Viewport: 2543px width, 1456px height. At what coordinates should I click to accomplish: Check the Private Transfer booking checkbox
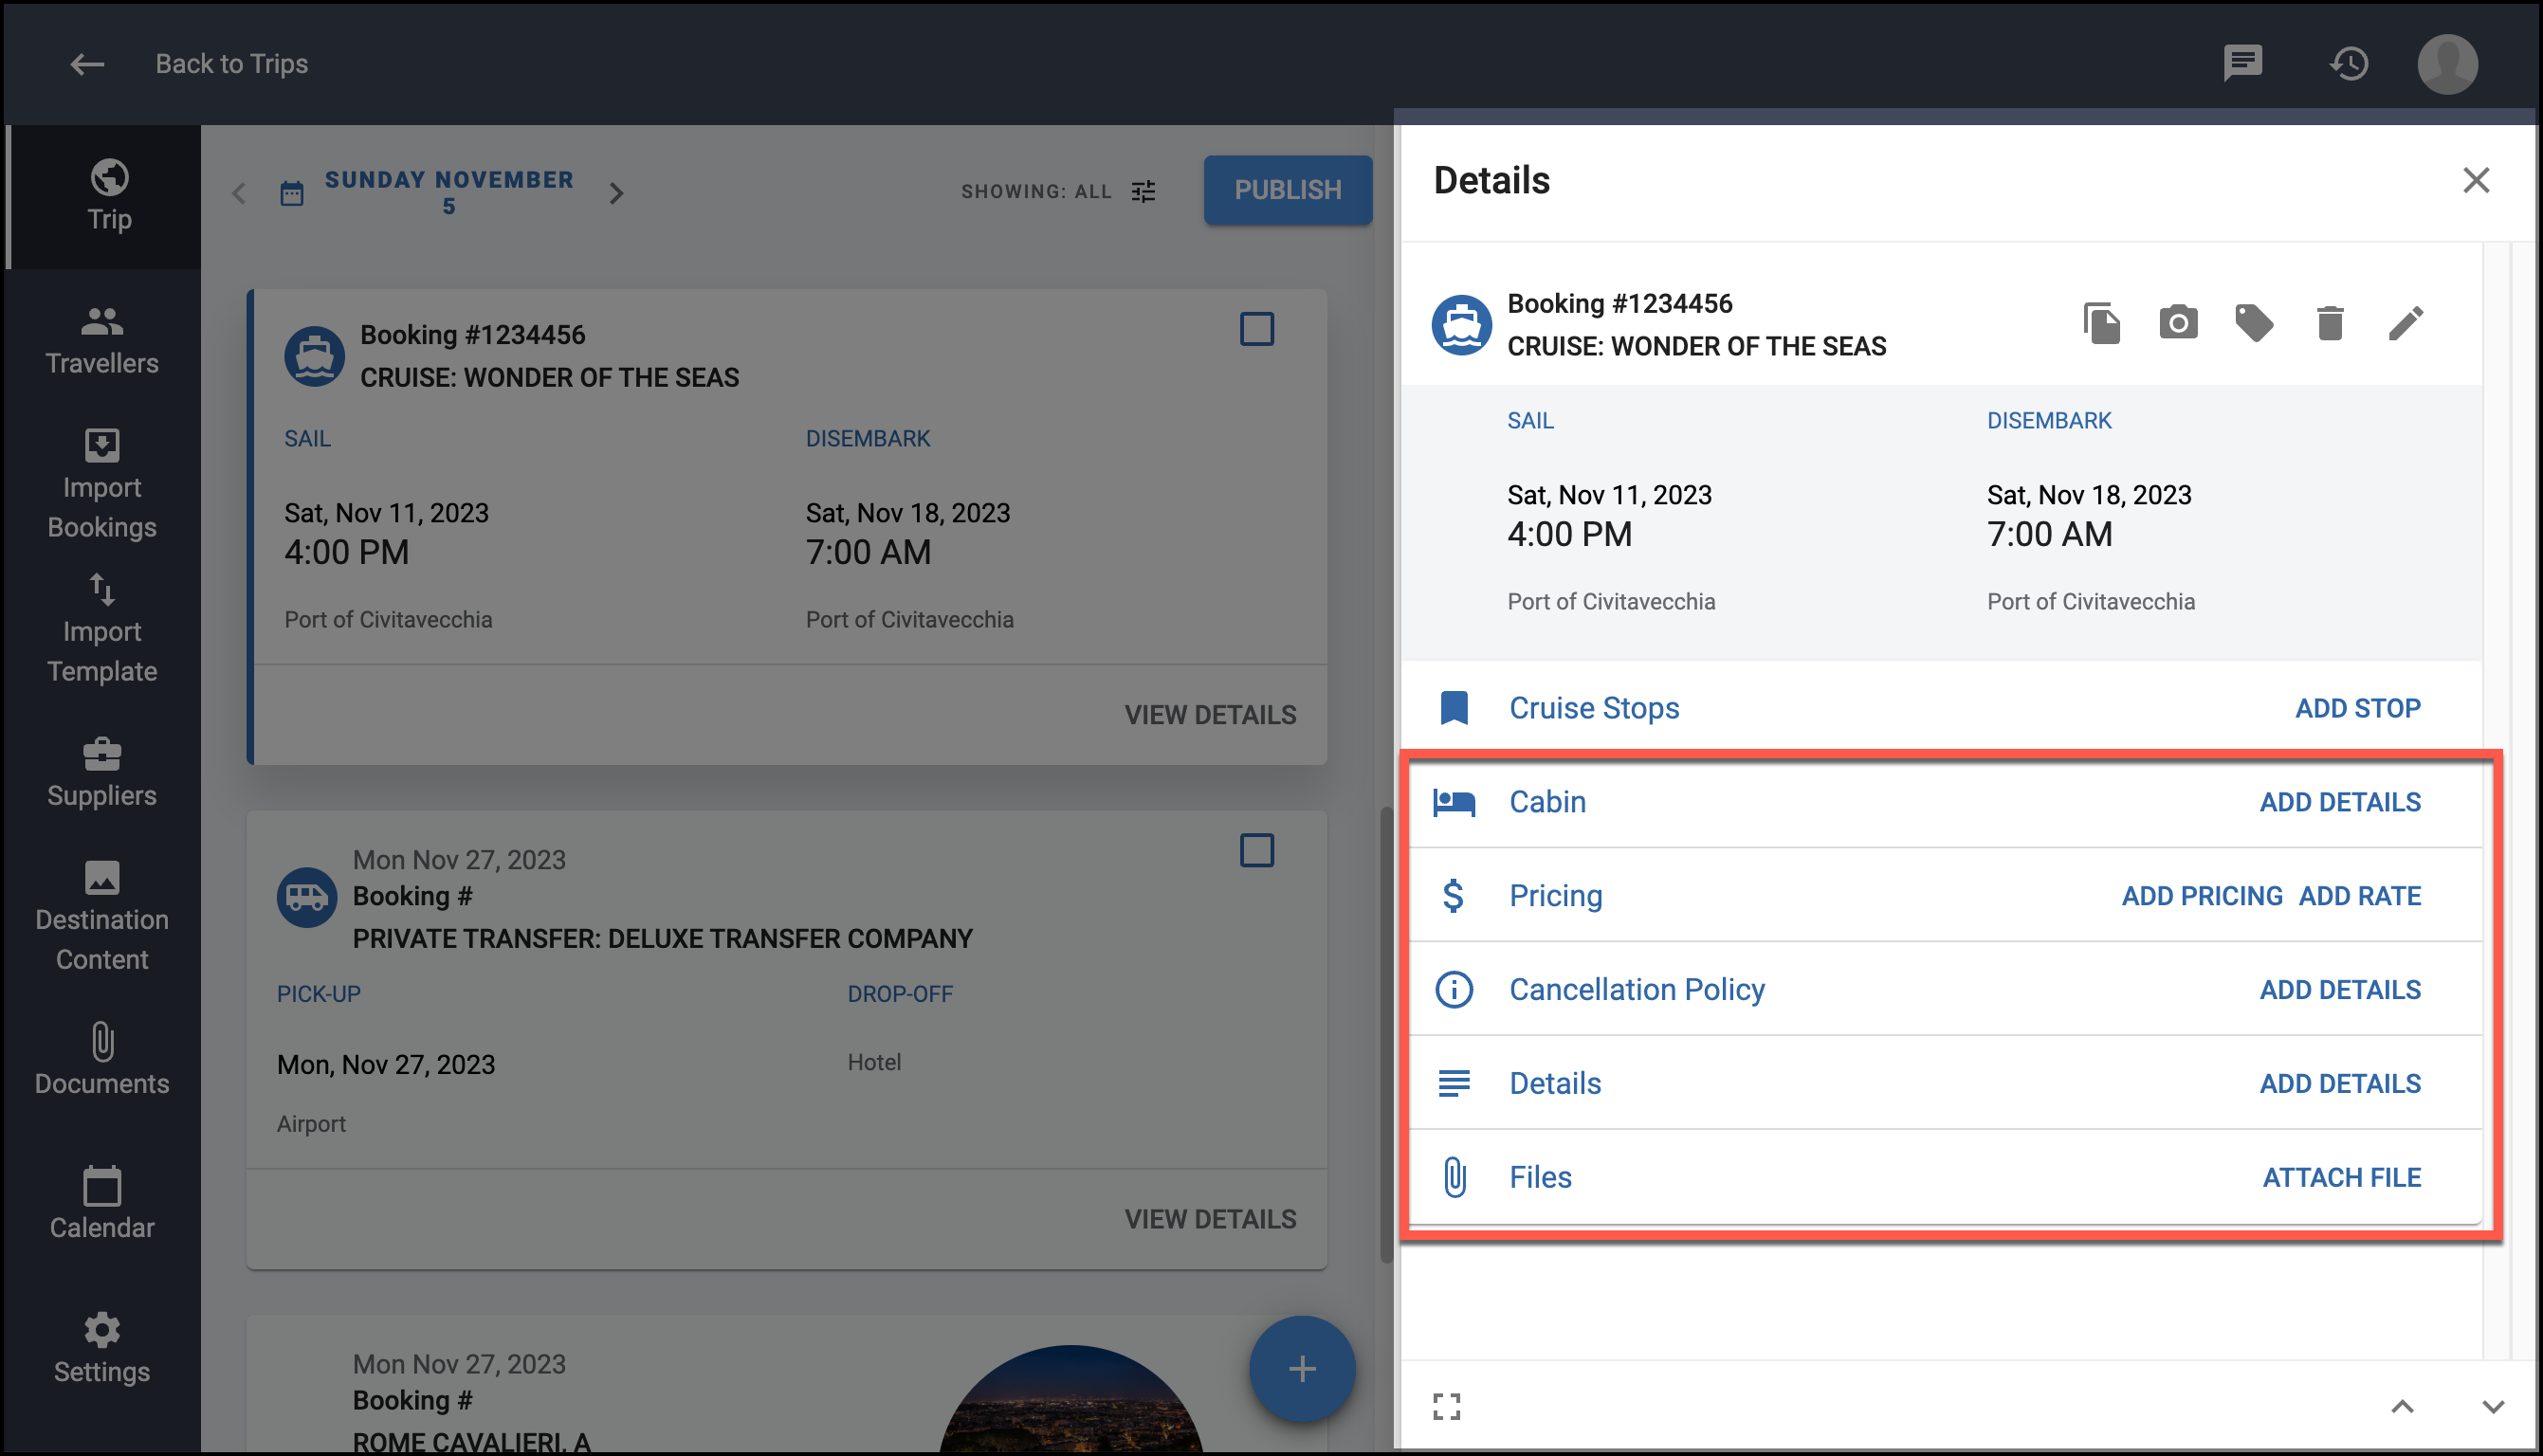[1256, 851]
